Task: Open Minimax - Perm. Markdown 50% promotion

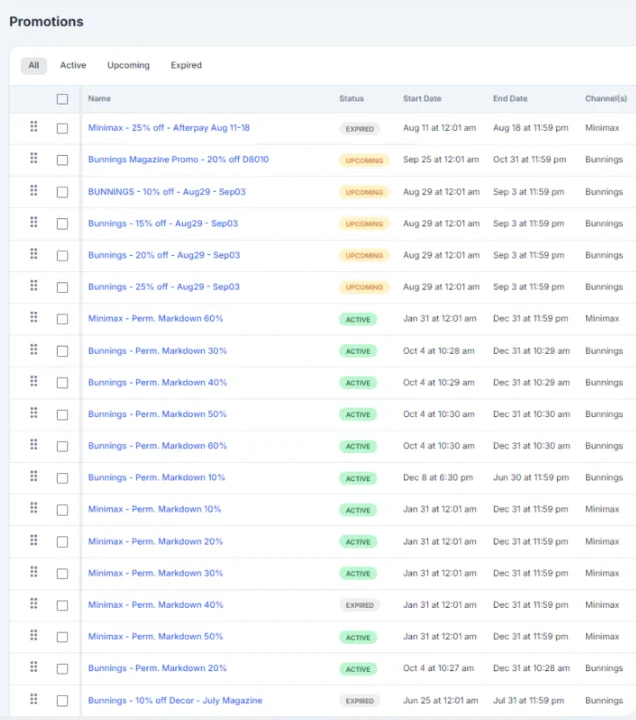Action: (155, 636)
